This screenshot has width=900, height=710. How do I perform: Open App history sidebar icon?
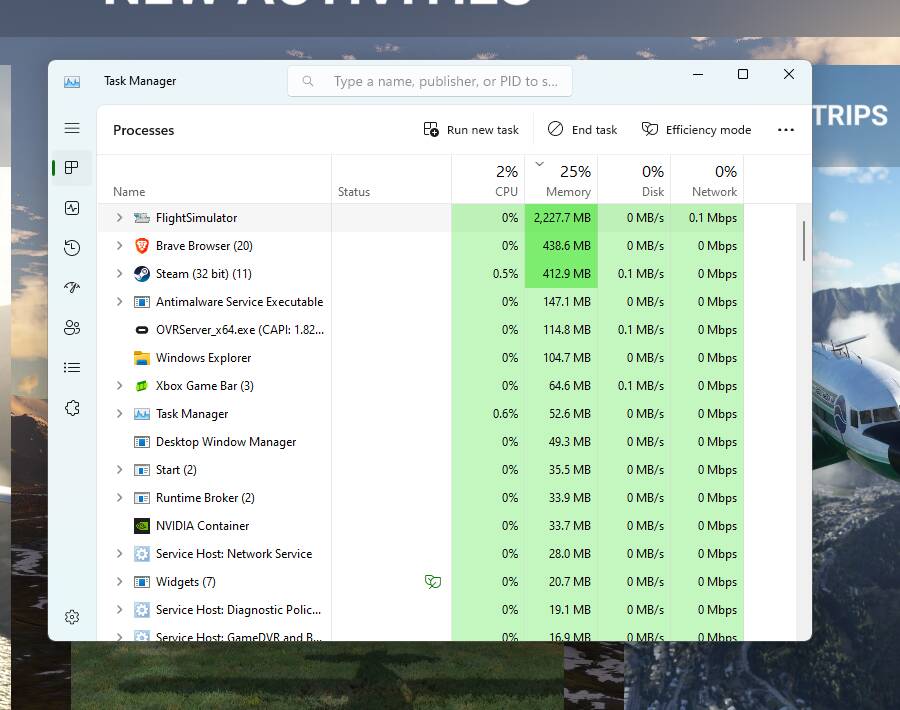pyautogui.click(x=72, y=248)
